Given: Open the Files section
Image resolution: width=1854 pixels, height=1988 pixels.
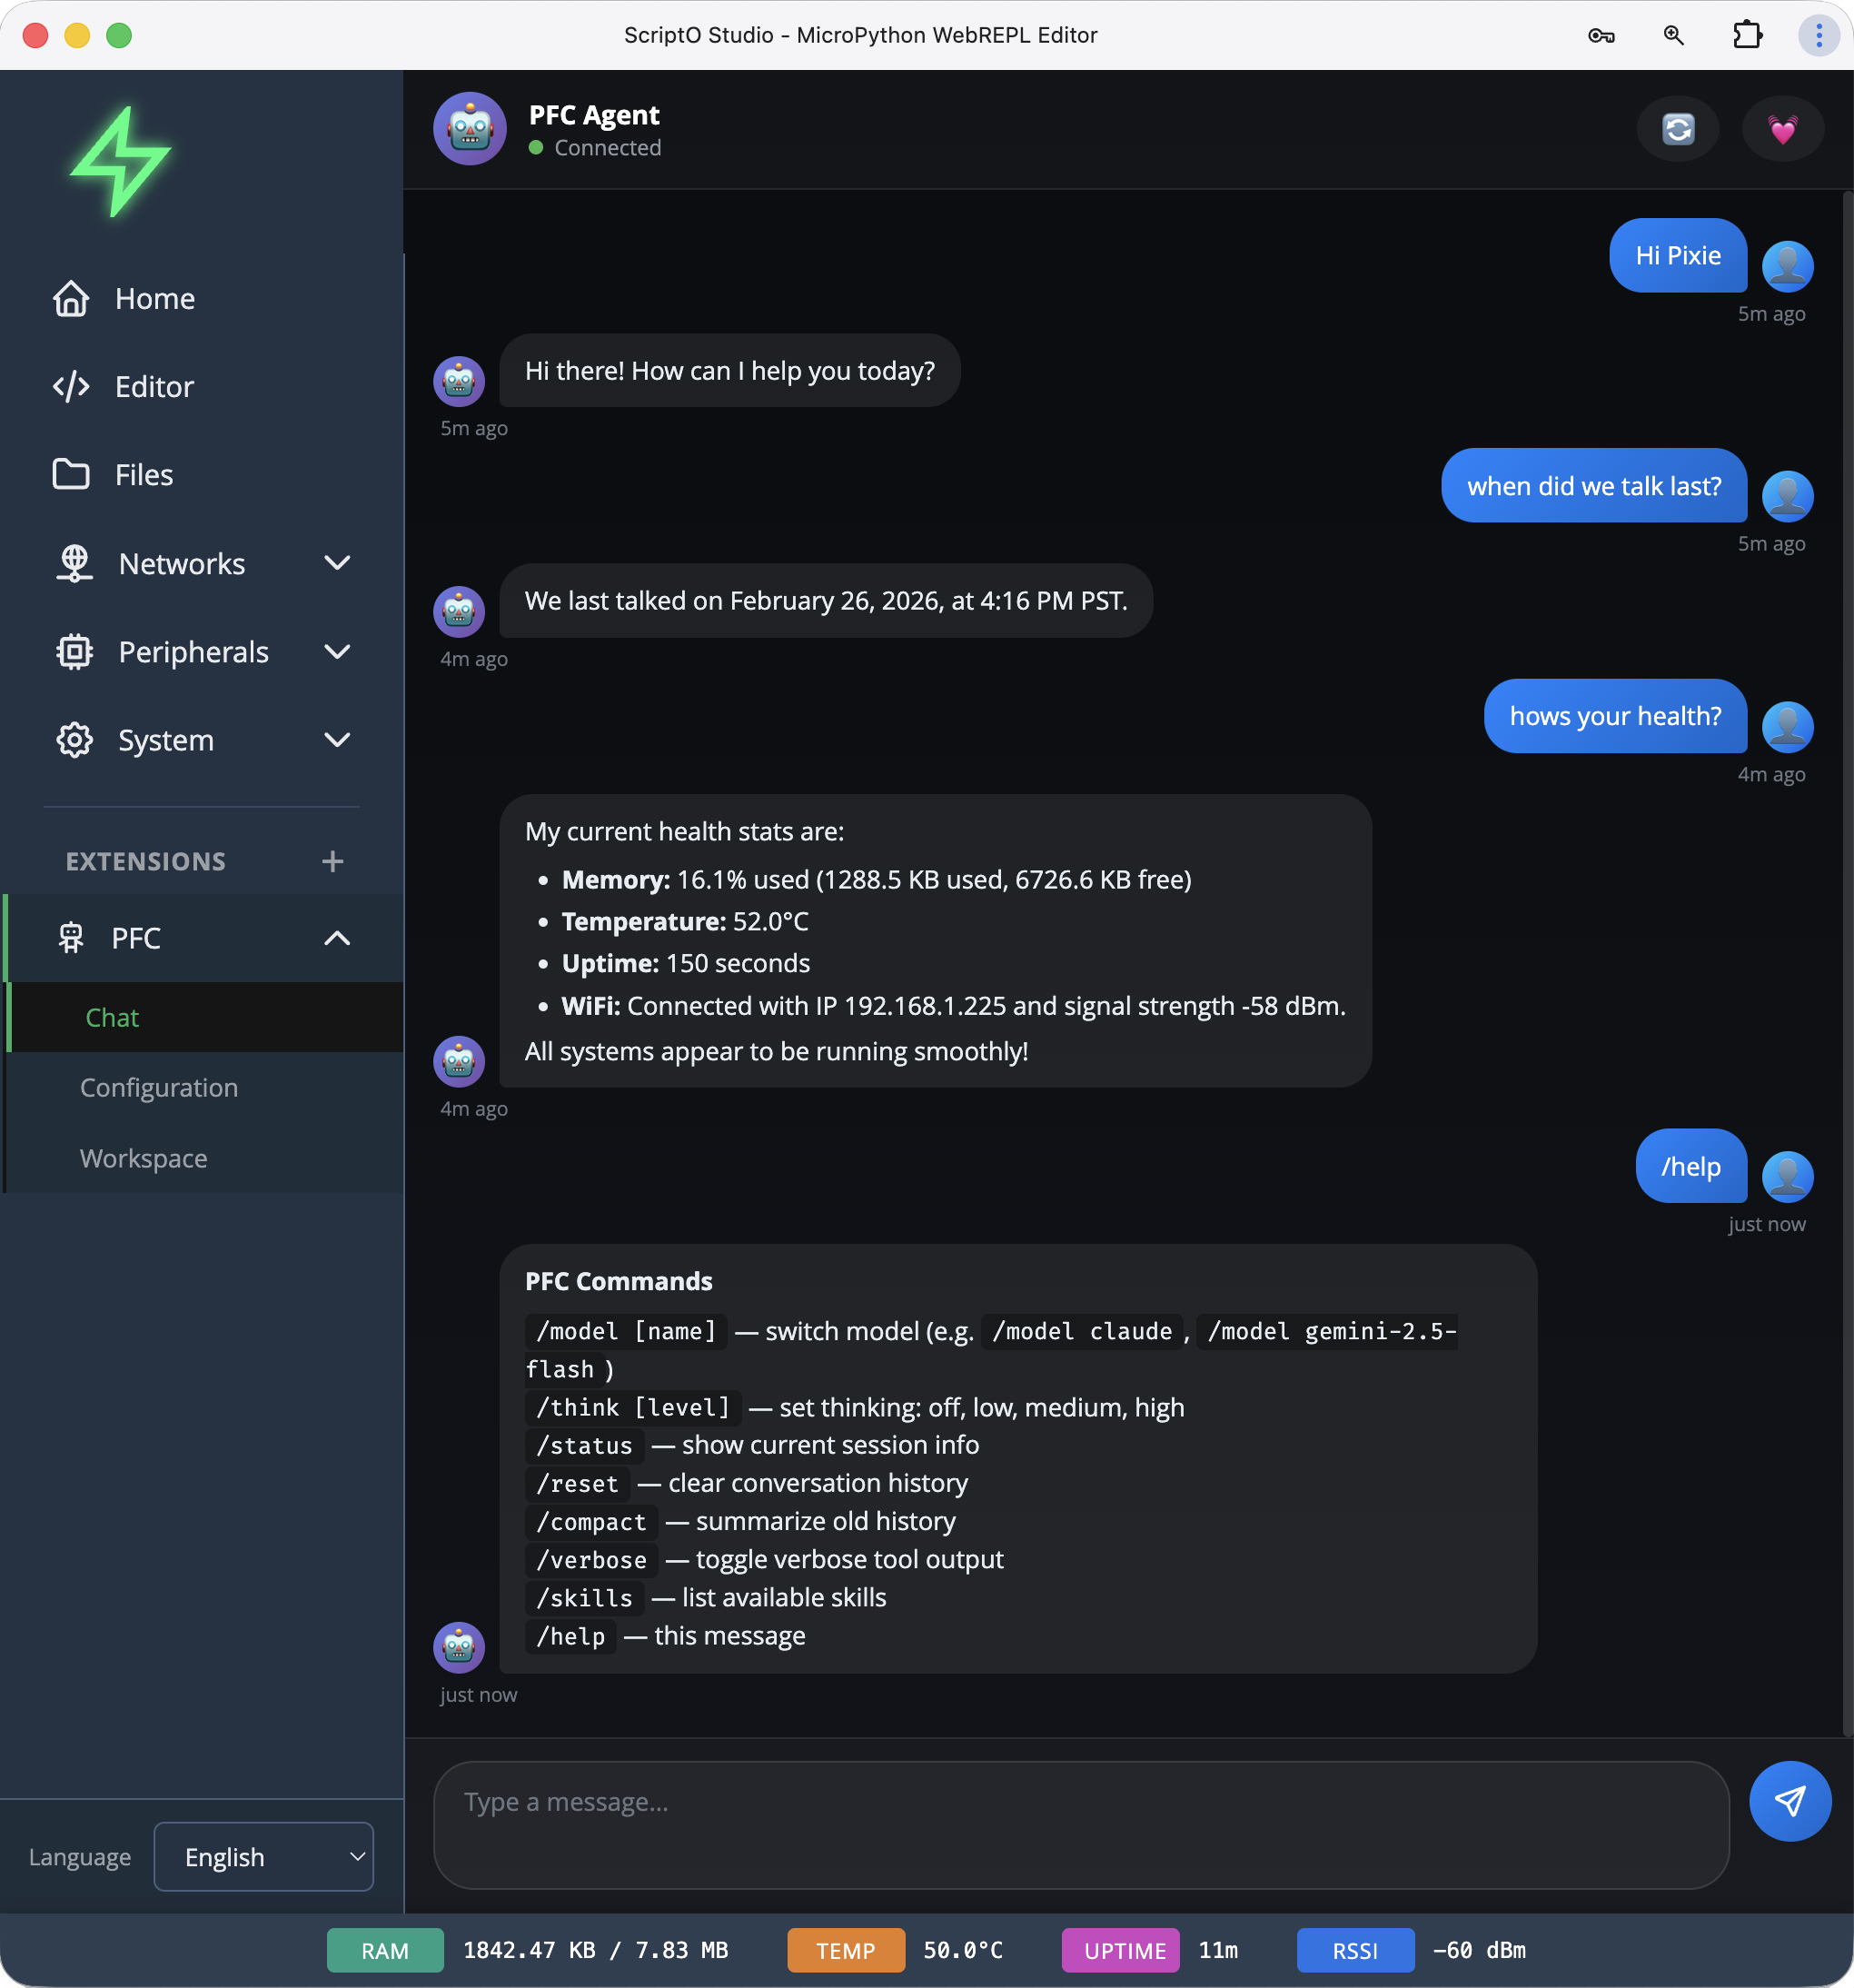Looking at the screenshot, I should [x=143, y=474].
